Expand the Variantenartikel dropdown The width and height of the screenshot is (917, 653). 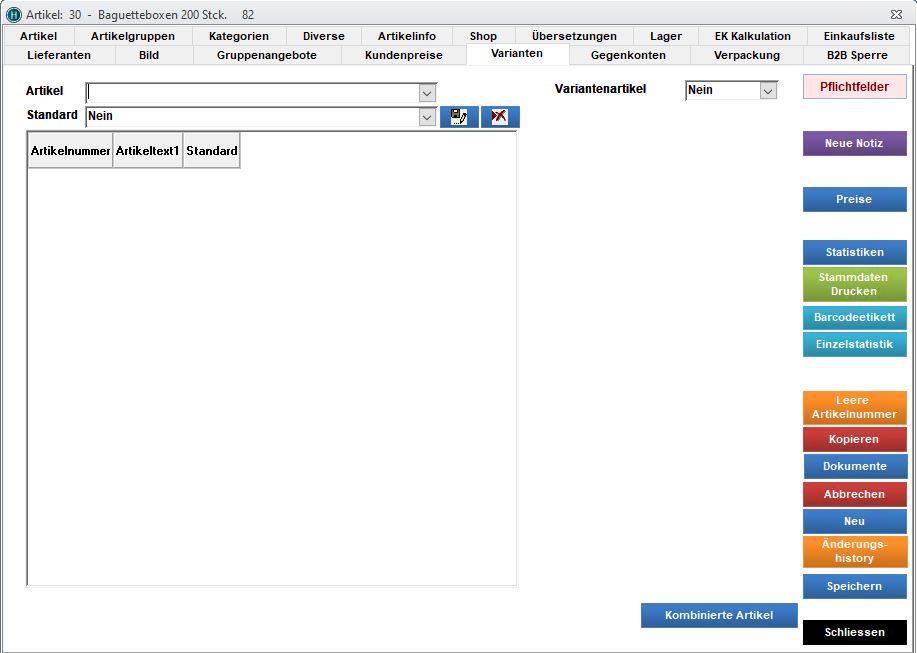768,91
